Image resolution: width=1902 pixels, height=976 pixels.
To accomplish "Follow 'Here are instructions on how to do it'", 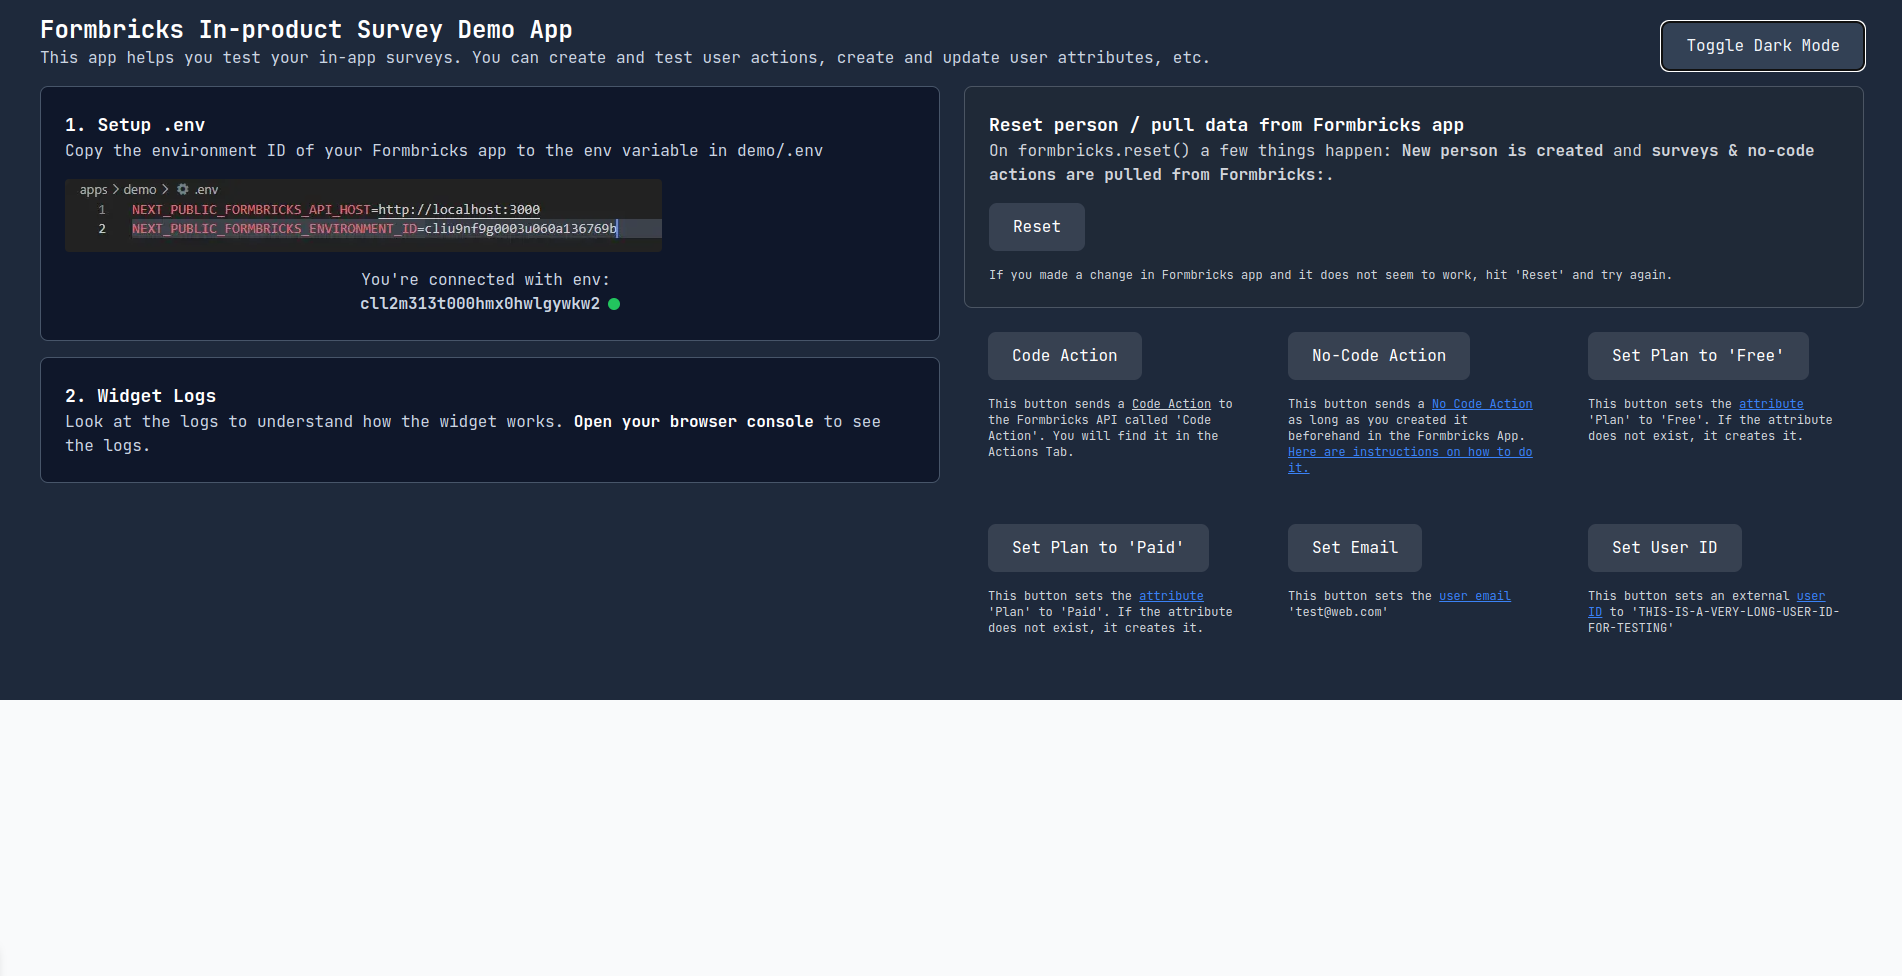I will (1410, 451).
